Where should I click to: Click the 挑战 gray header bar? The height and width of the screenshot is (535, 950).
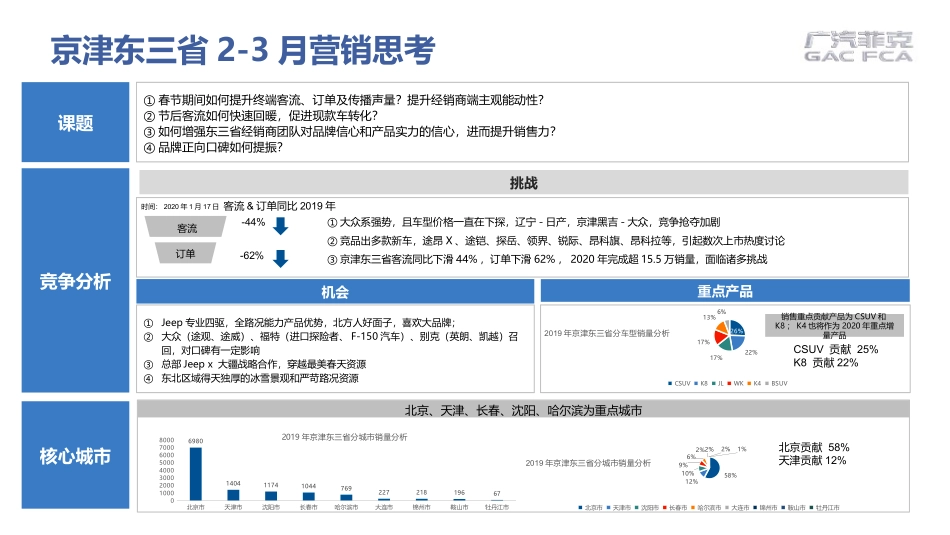(x=523, y=183)
